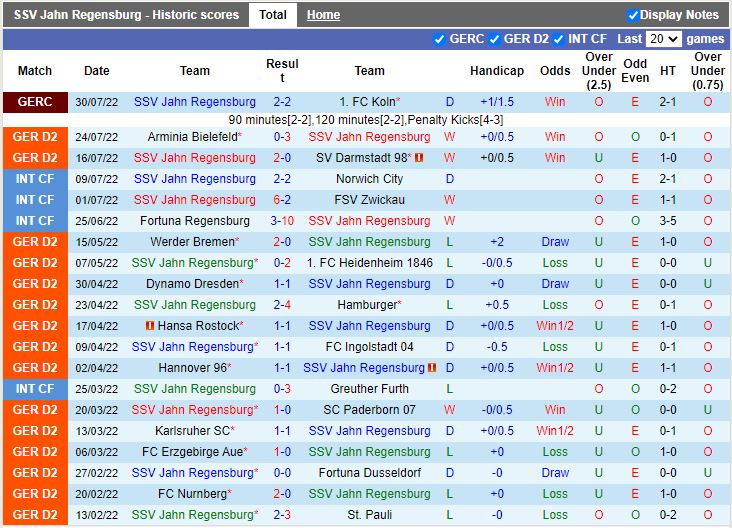Click SSV Jahn Regensburg home team on 16/07/22
This screenshot has height=528, width=732.
195,158
